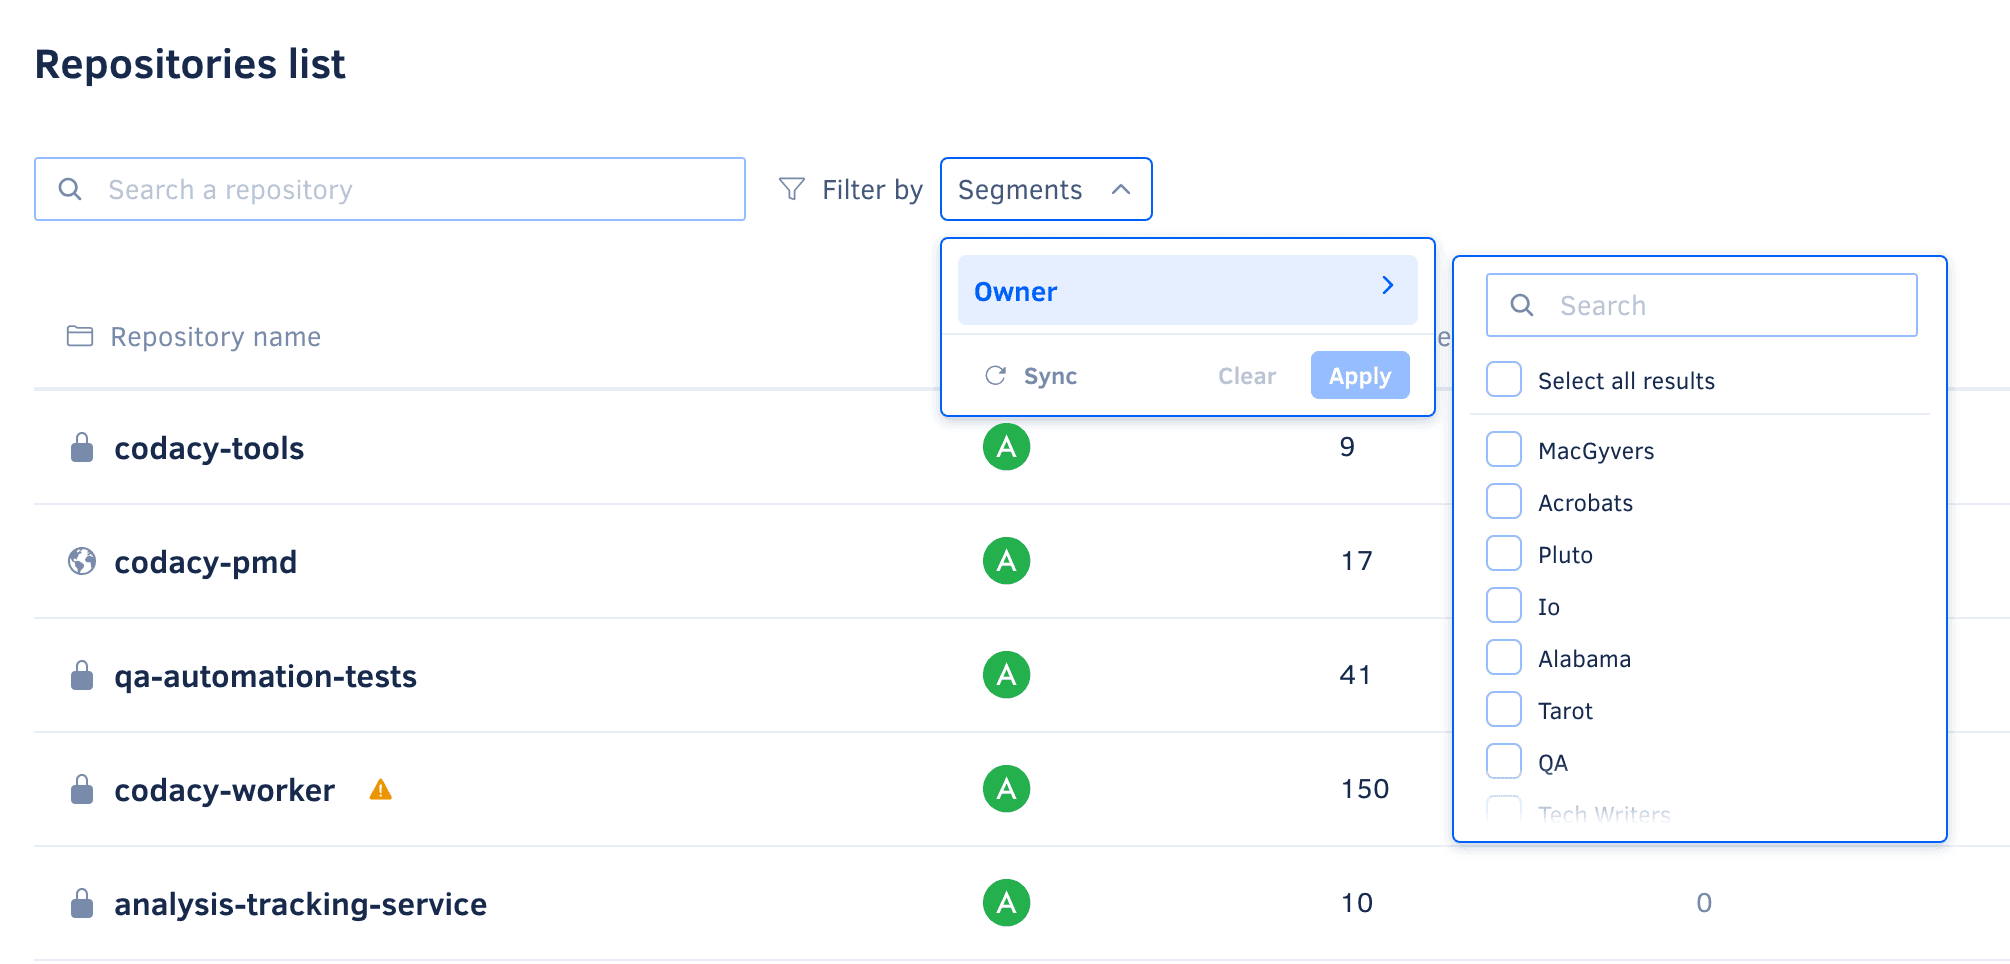Check the Alabama segment checkbox

pos(1503,657)
